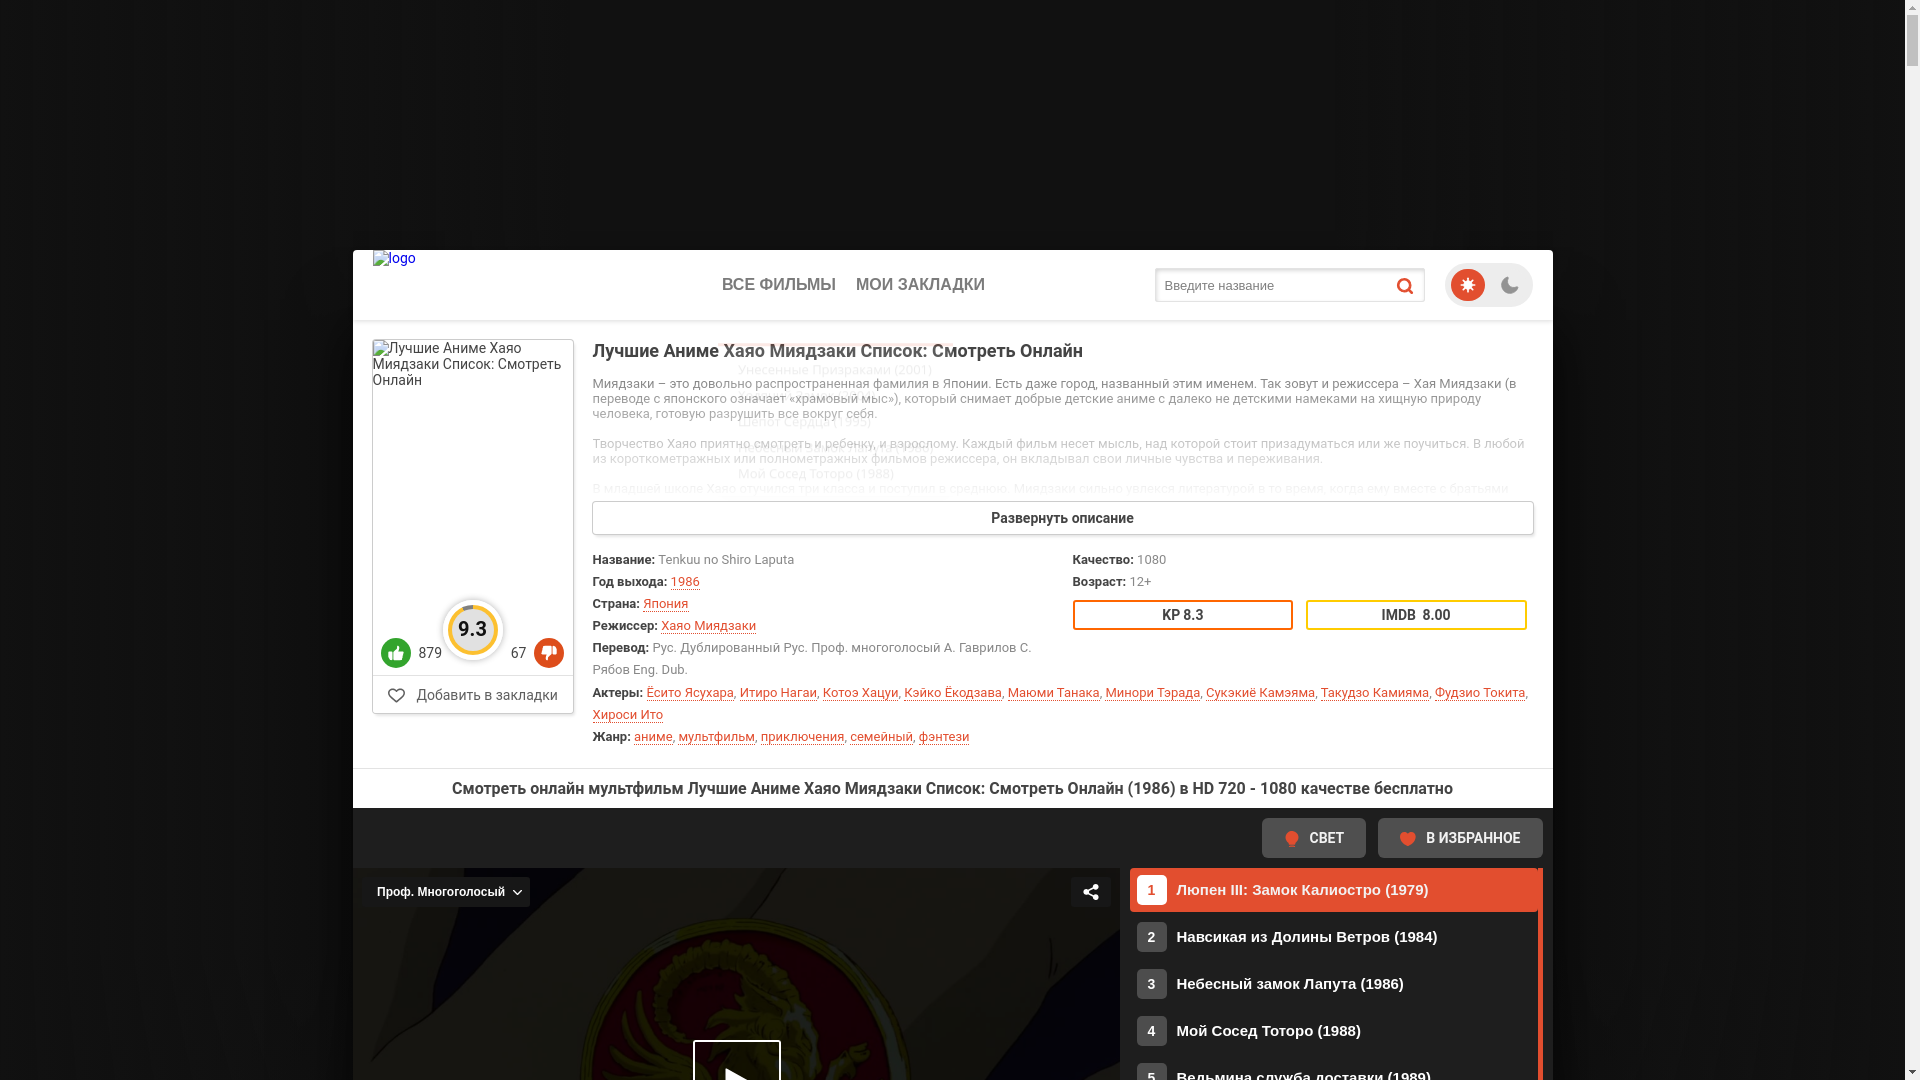Open actor Хироси Ито link
Viewport: 1920px width, 1080px height.
coord(628,715)
